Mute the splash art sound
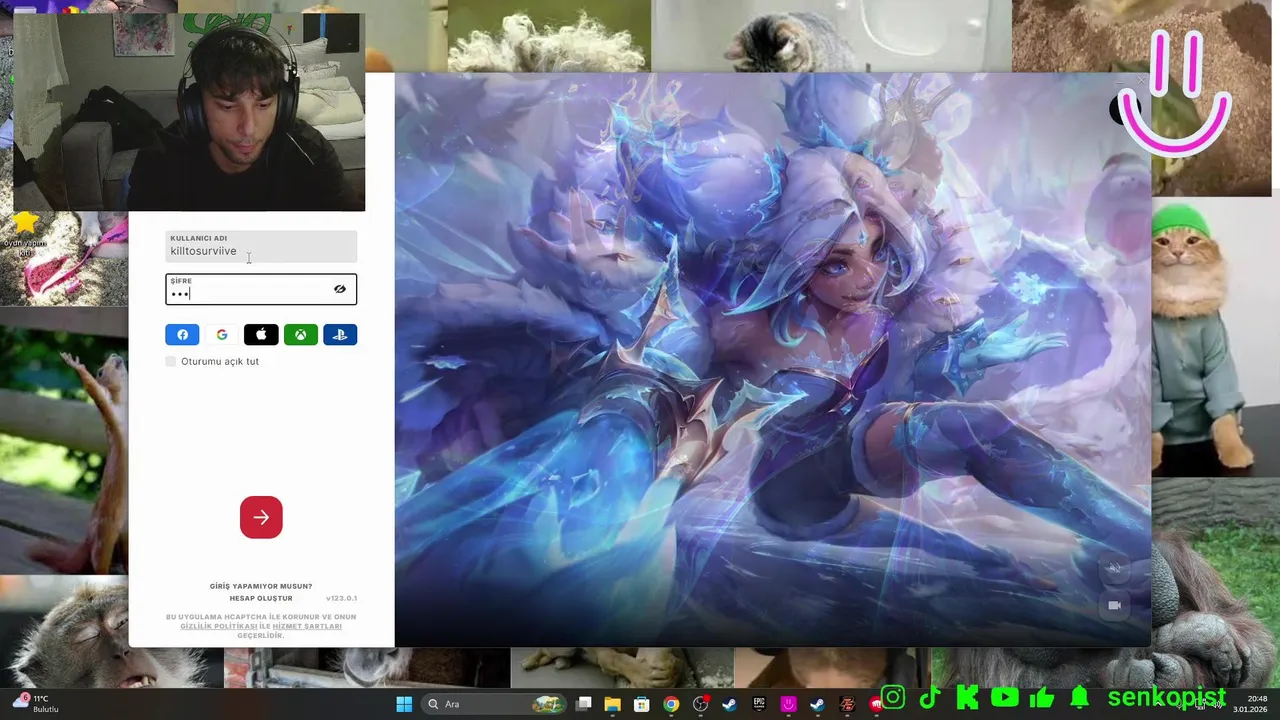Image resolution: width=1280 pixels, height=720 pixels. tap(1114, 568)
